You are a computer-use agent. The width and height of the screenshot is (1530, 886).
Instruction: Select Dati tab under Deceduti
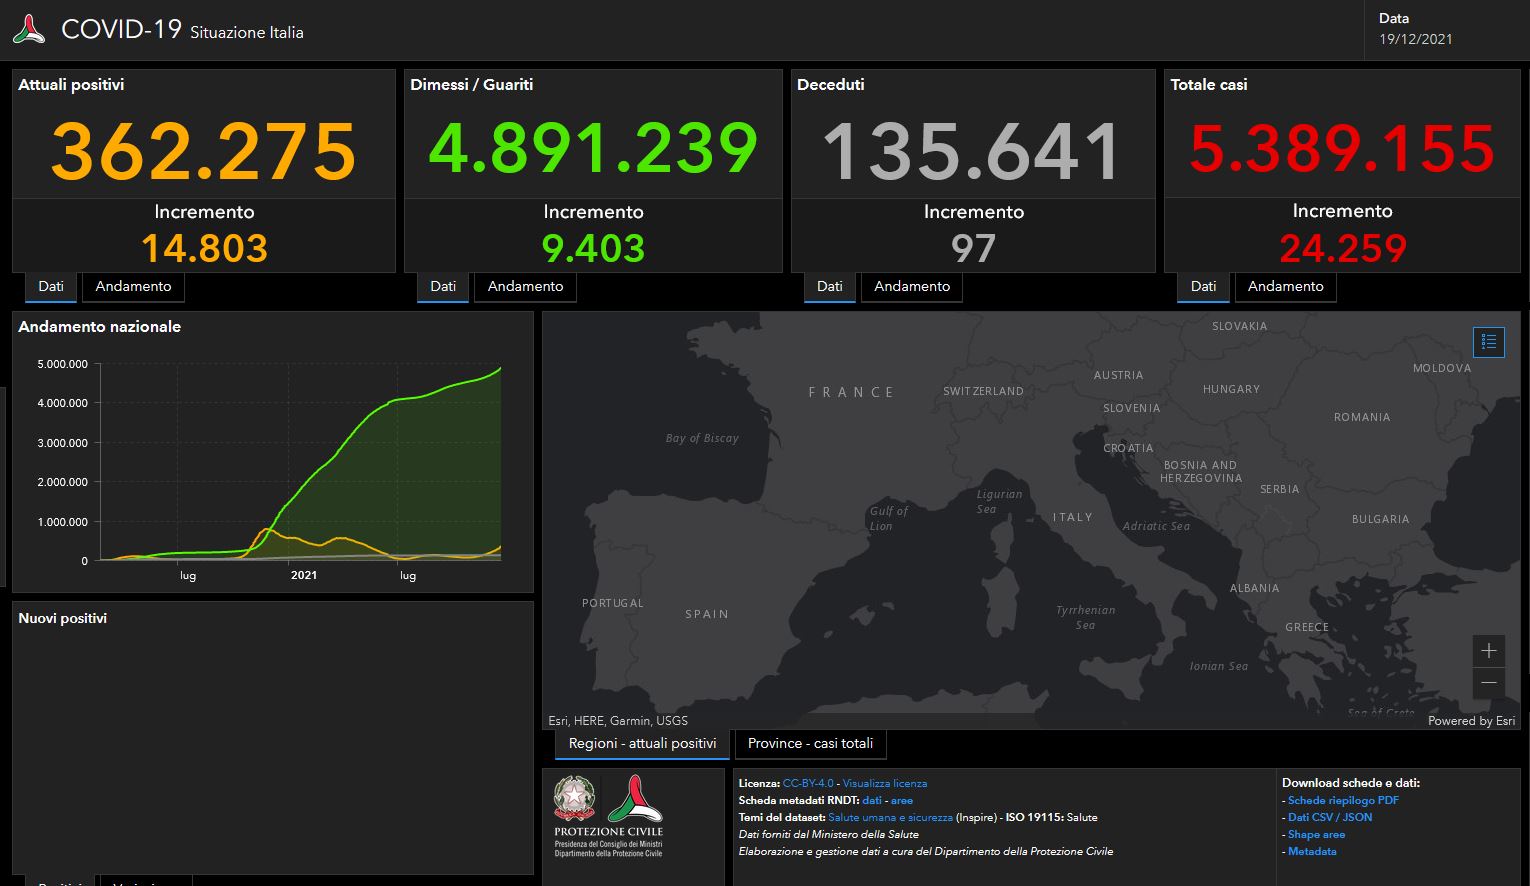pyautogui.click(x=829, y=287)
